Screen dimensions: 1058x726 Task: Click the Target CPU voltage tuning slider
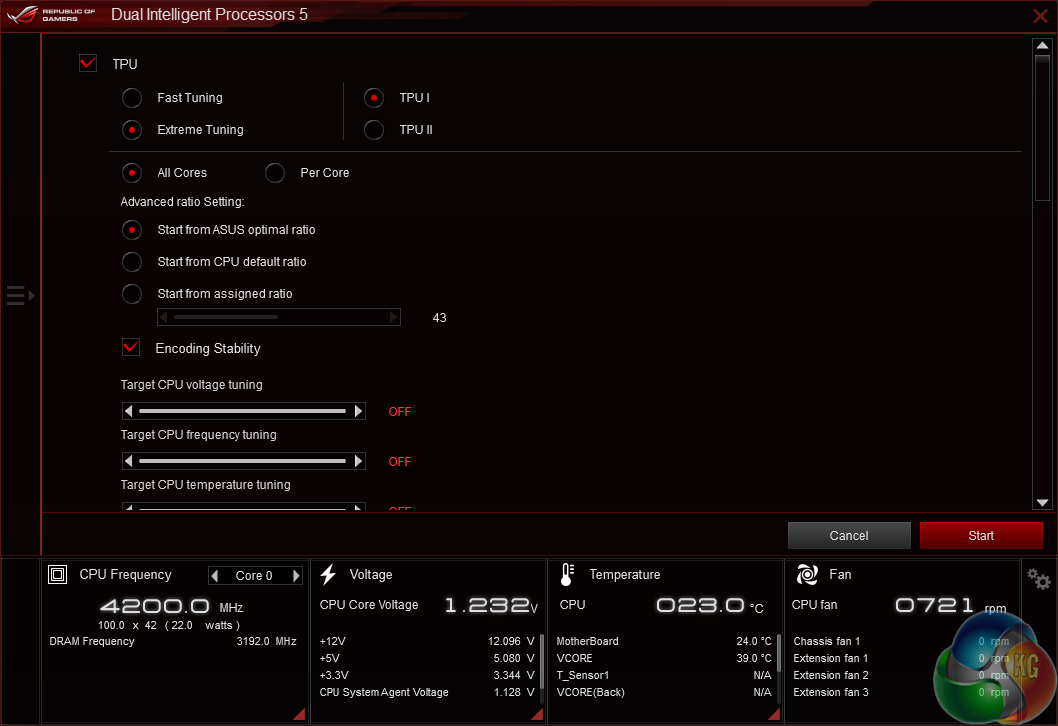[x=243, y=411]
